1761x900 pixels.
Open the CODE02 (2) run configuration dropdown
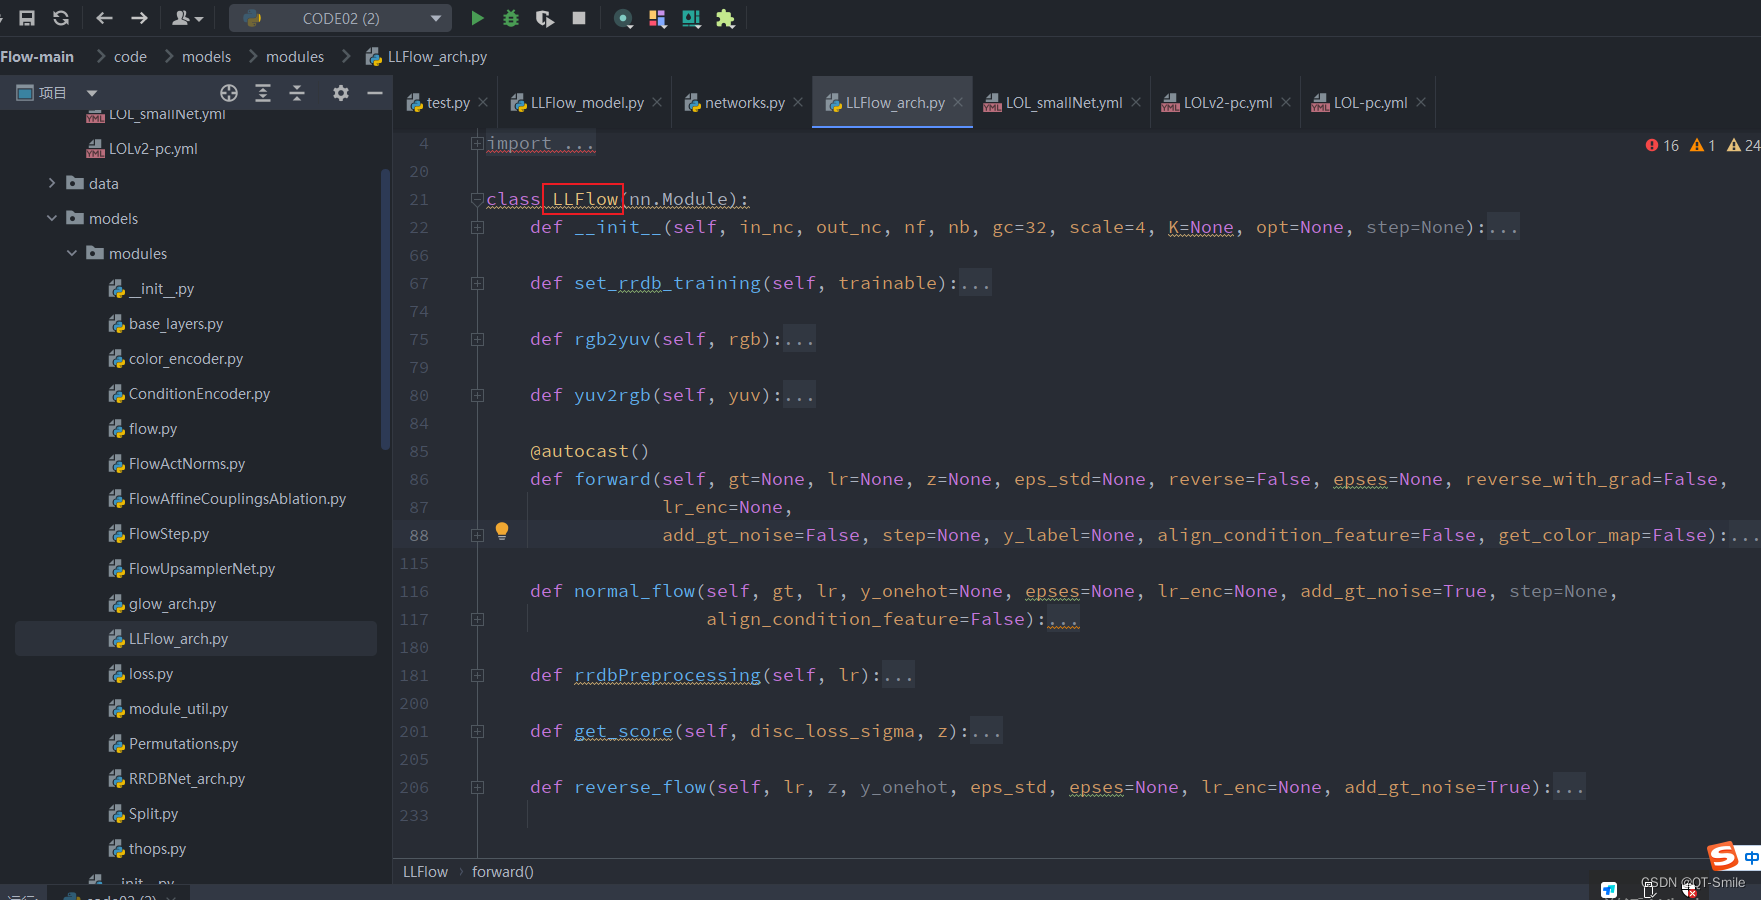340,18
